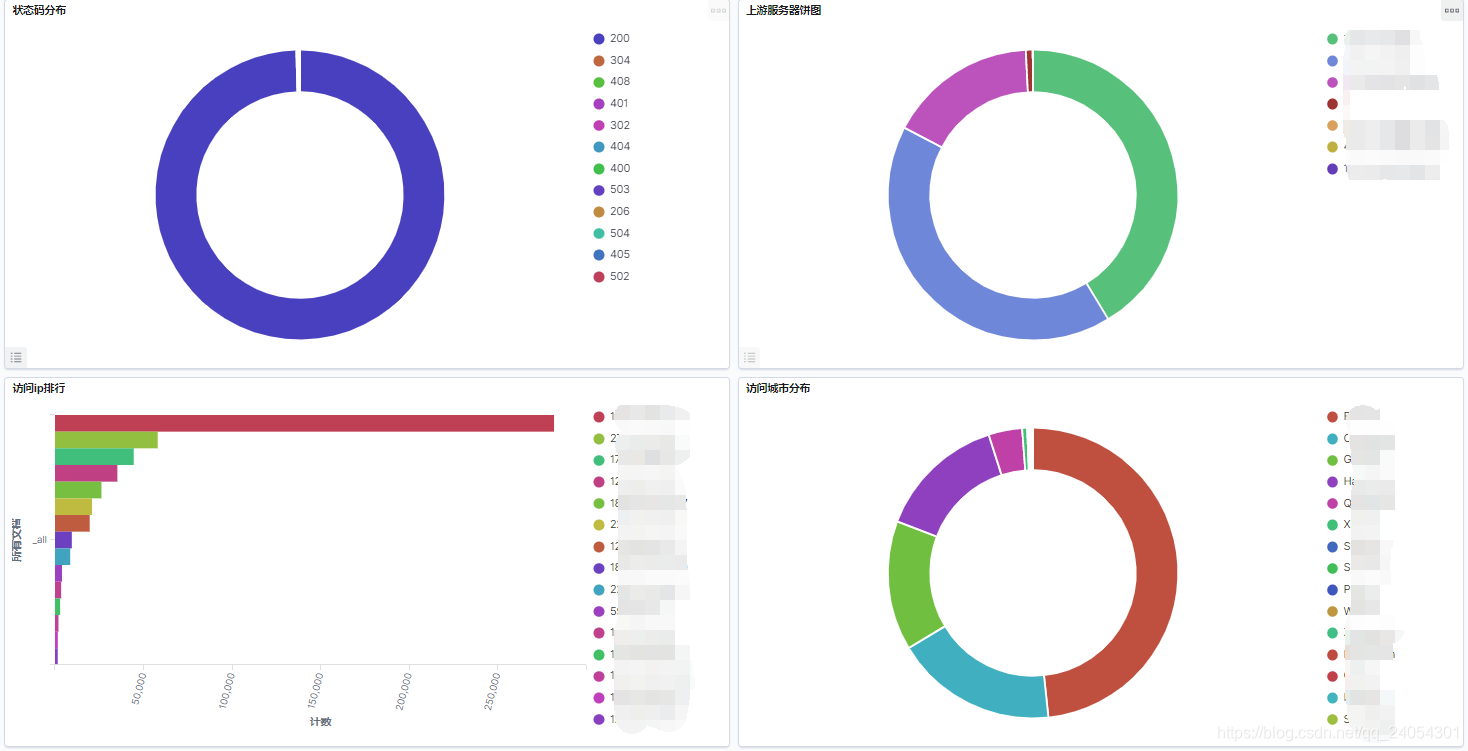Image resolution: width=1468 pixels, height=751 pixels.
Task: Select the 405 legend item
Action: 612,255
